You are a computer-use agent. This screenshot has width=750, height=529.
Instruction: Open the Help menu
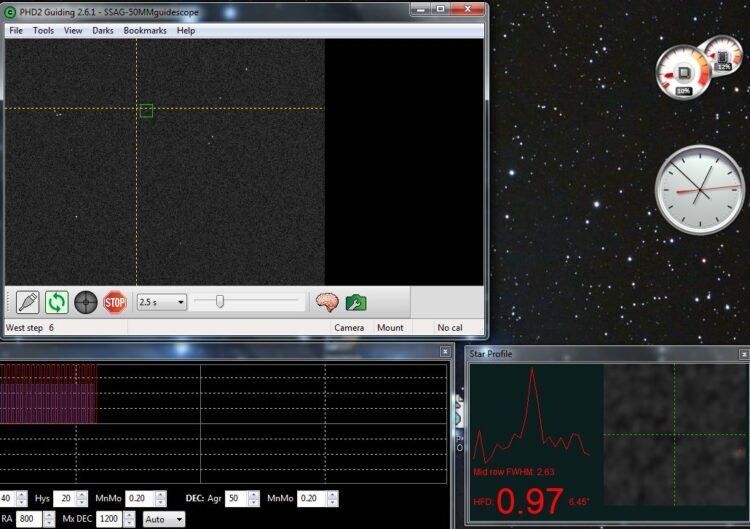click(x=186, y=31)
